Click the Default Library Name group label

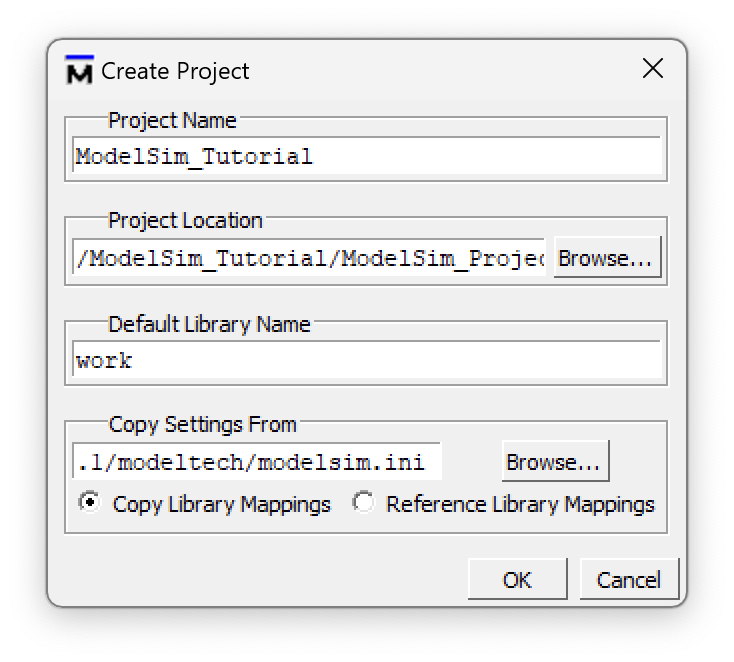(x=209, y=324)
